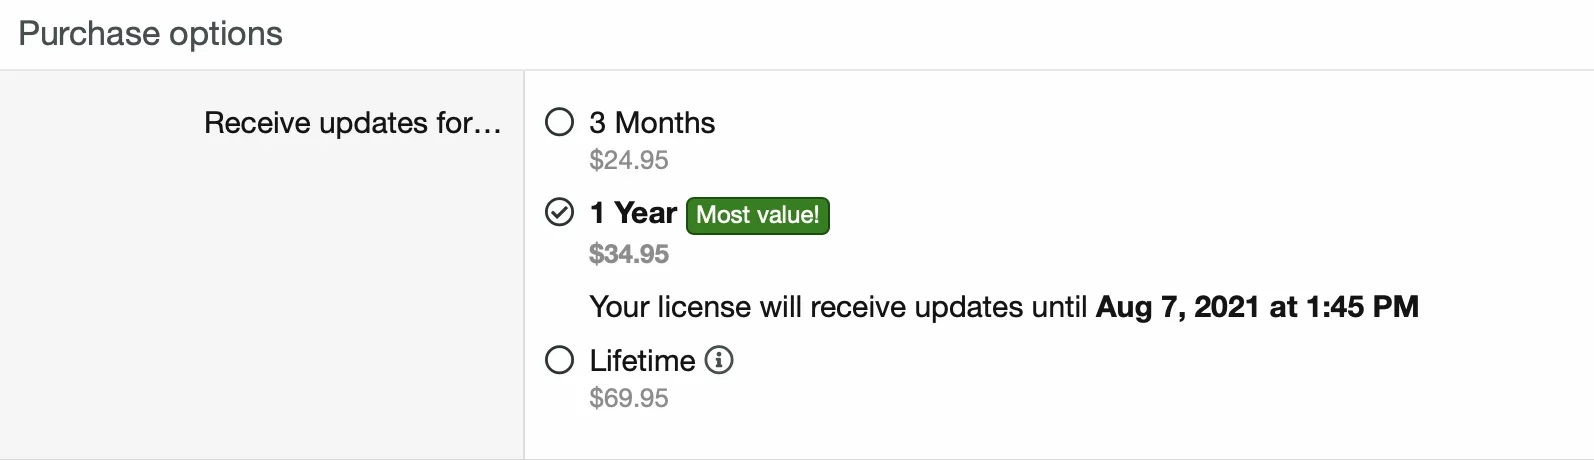Click the Lifetime option label text
The width and height of the screenshot is (1594, 460).
click(642, 360)
